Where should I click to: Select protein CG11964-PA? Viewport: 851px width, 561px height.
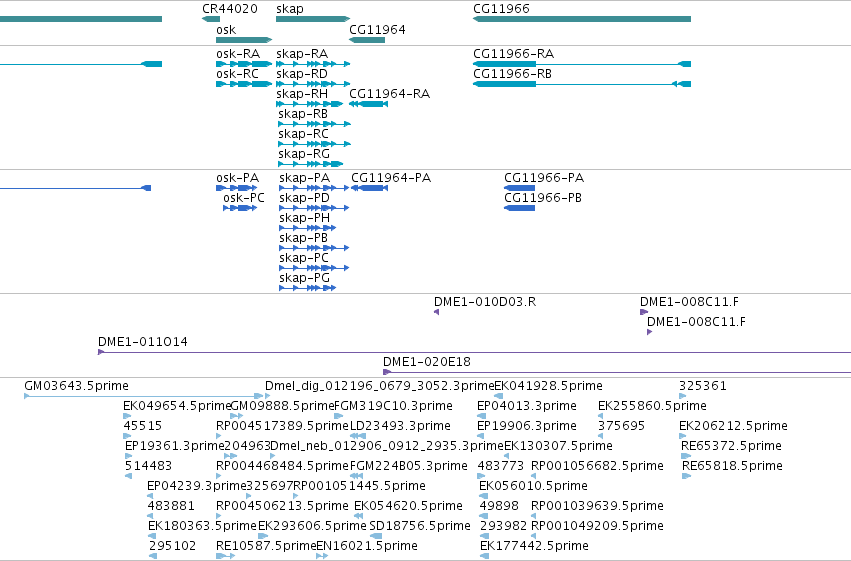click(x=391, y=178)
